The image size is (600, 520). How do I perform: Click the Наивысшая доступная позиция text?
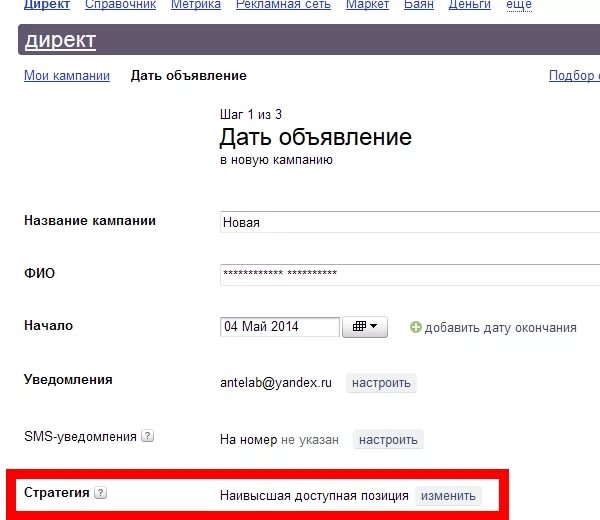(x=314, y=496)
